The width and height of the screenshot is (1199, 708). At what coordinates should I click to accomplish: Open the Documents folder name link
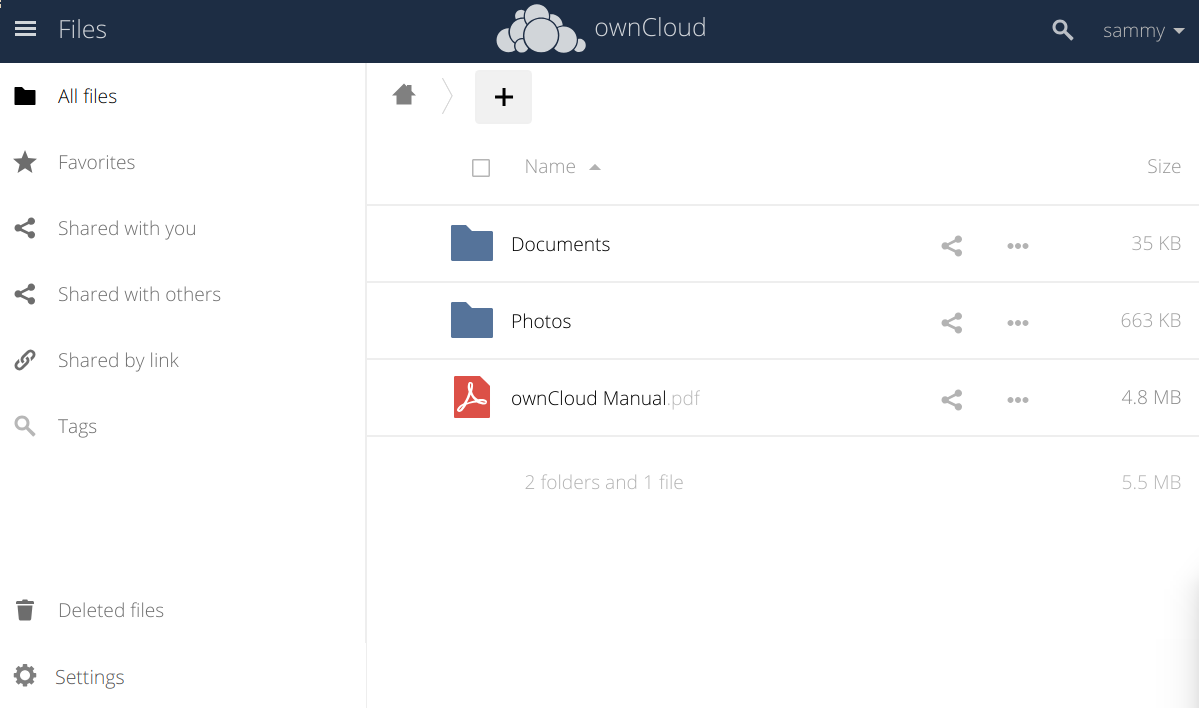point(560,244)
